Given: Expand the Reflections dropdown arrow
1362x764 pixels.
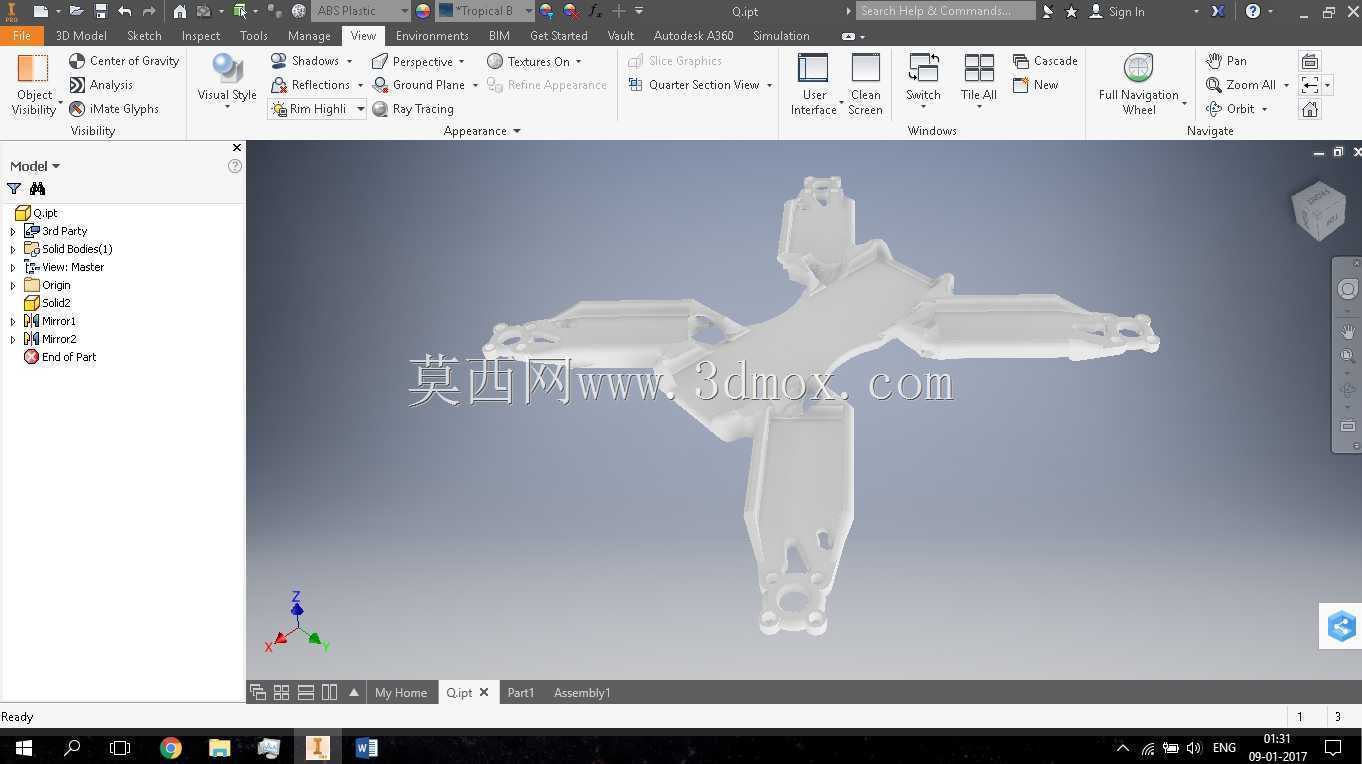Looking at the screenshot, I should pyautogui.click(x=360, y=86).
